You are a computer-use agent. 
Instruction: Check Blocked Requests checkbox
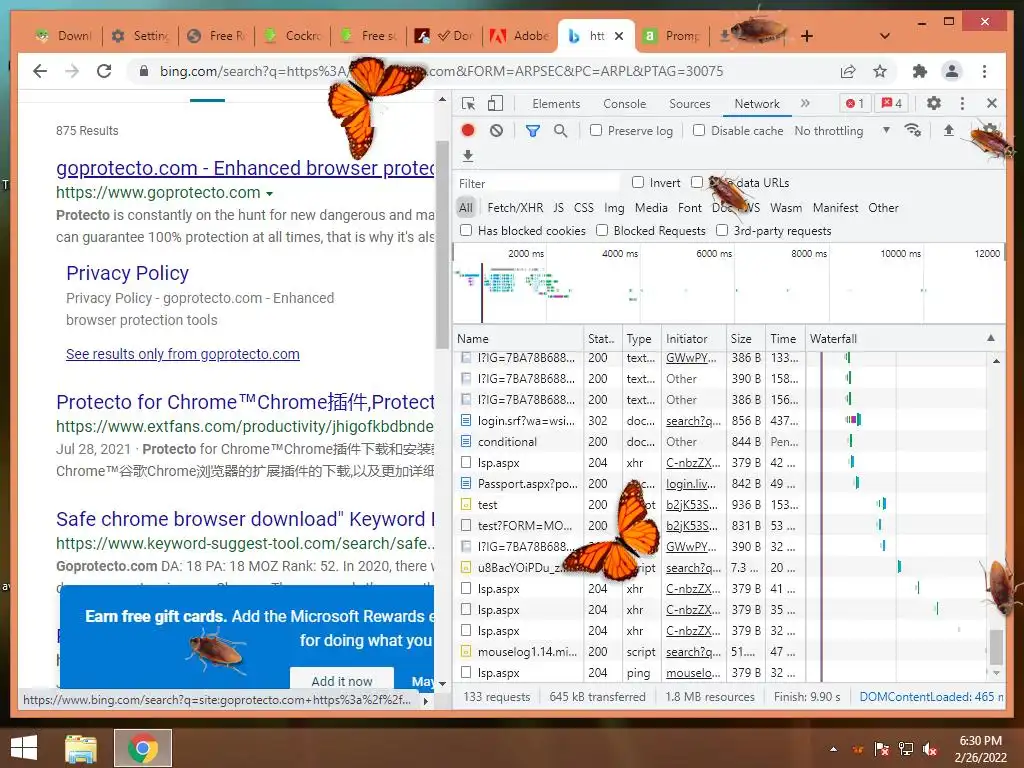[x=602, y=230]
